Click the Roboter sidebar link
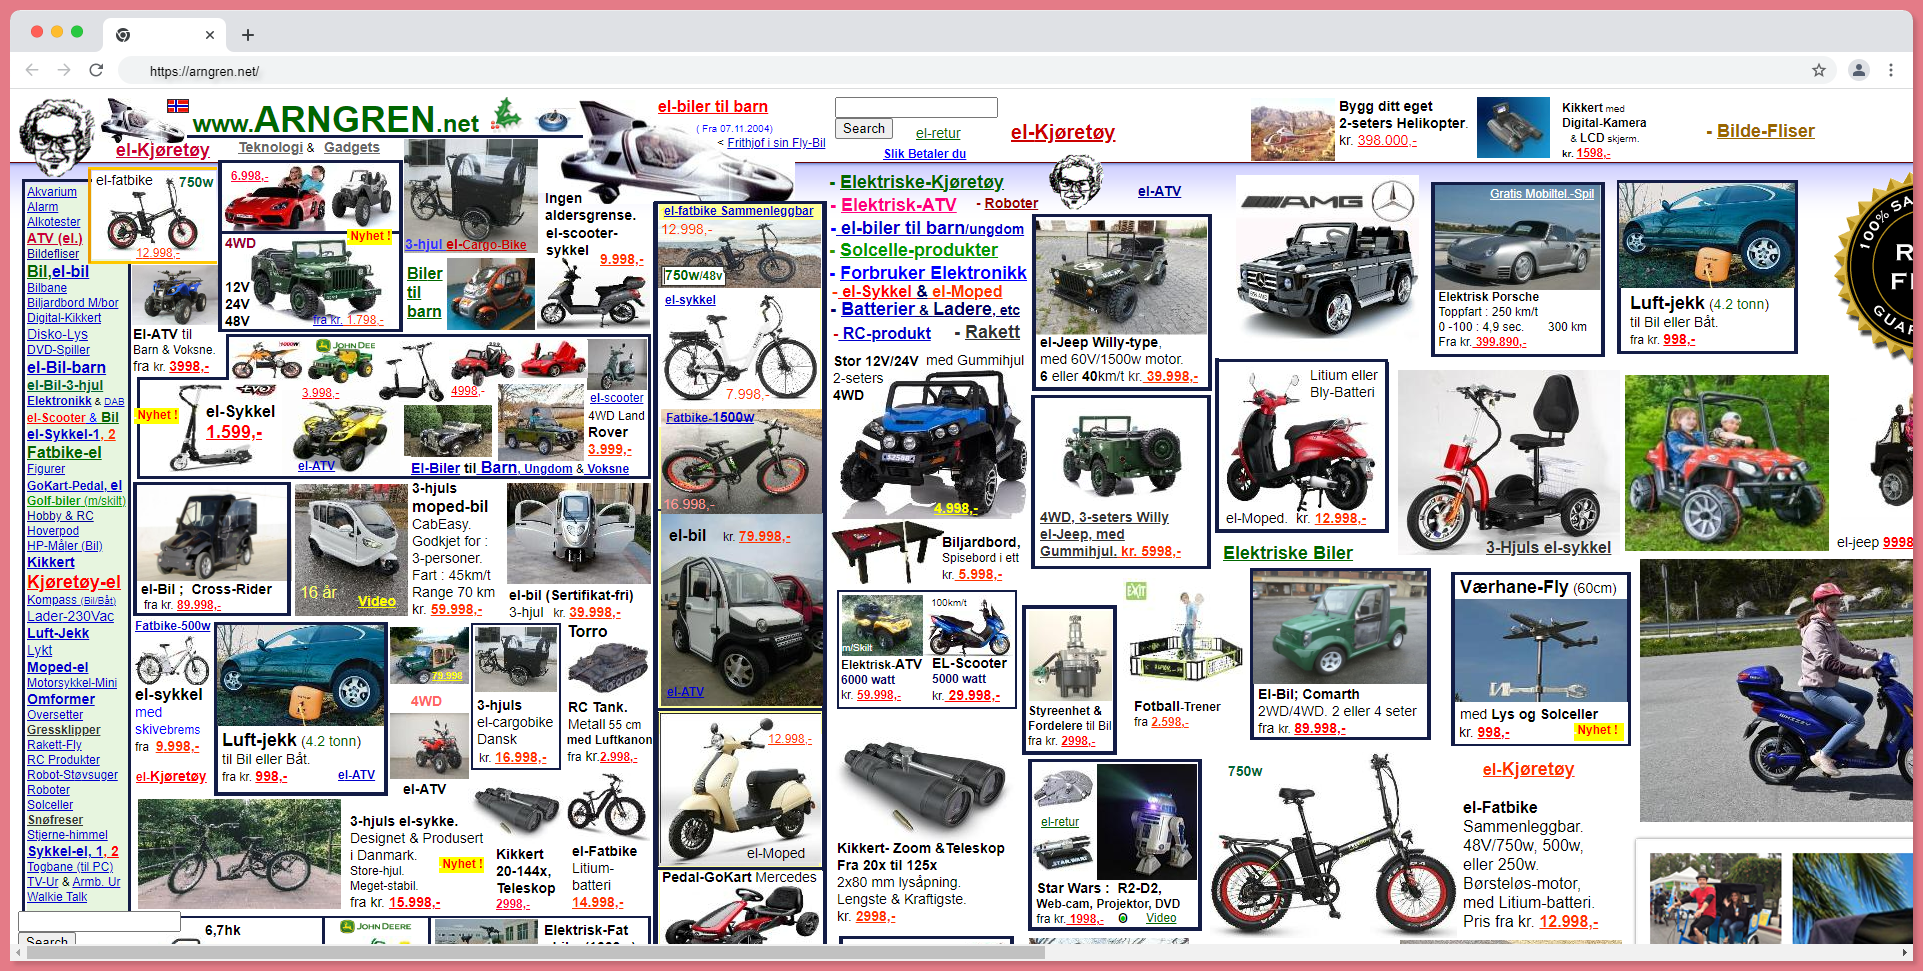This screenshot has width=1923, height=971. coord(47,789)
